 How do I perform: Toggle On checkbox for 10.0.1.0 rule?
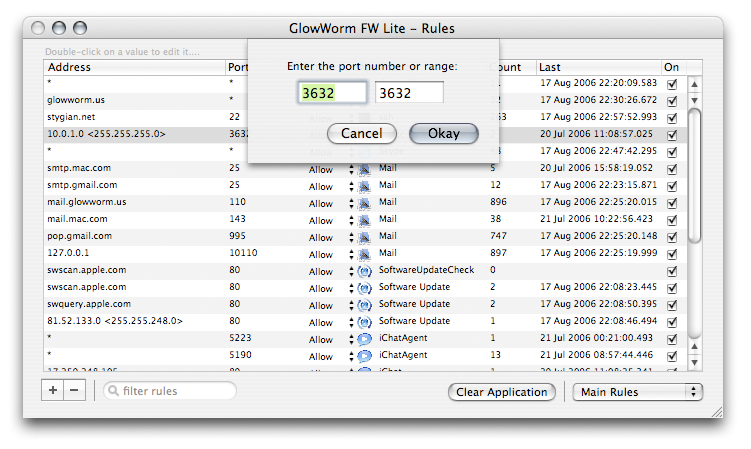click(x=672, y=135)
